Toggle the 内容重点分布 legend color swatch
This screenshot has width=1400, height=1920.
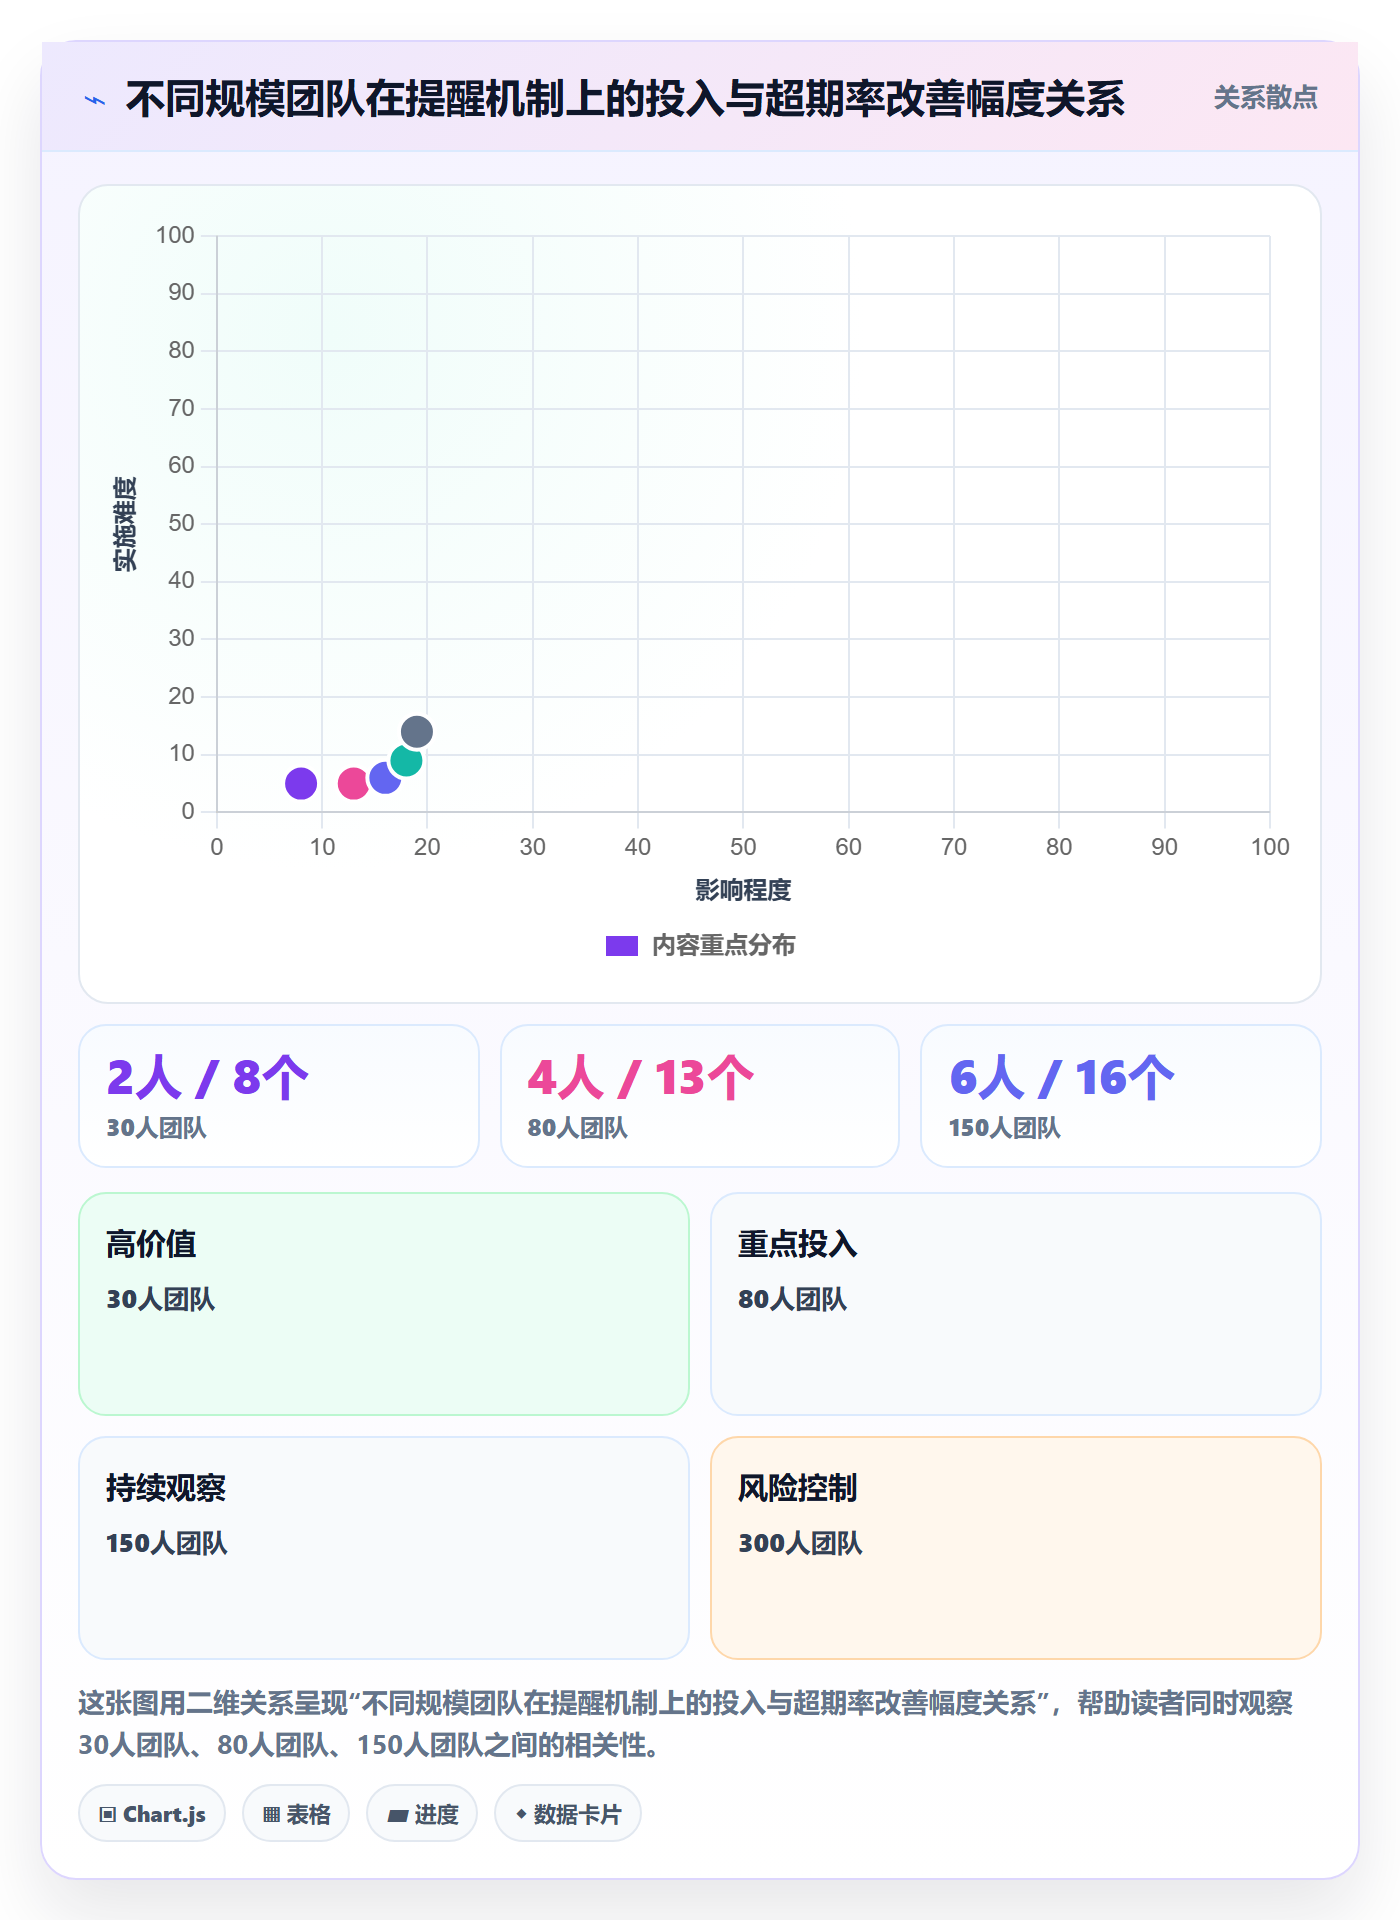622,946
